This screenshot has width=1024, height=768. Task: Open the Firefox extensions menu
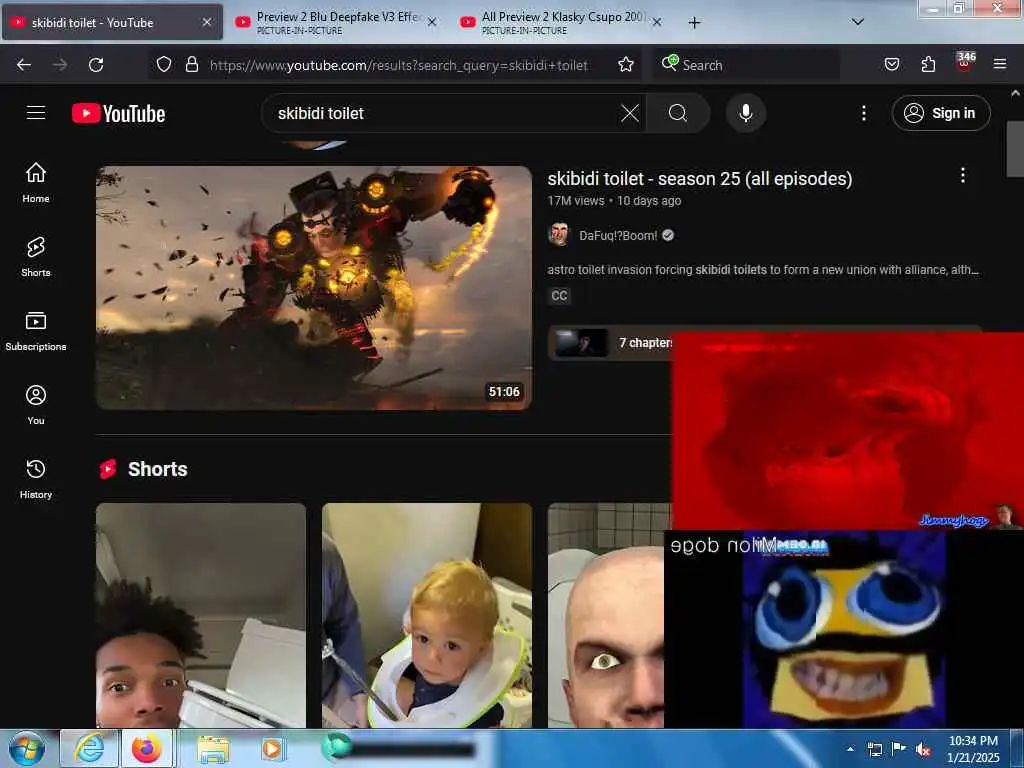tap(928, 65)
